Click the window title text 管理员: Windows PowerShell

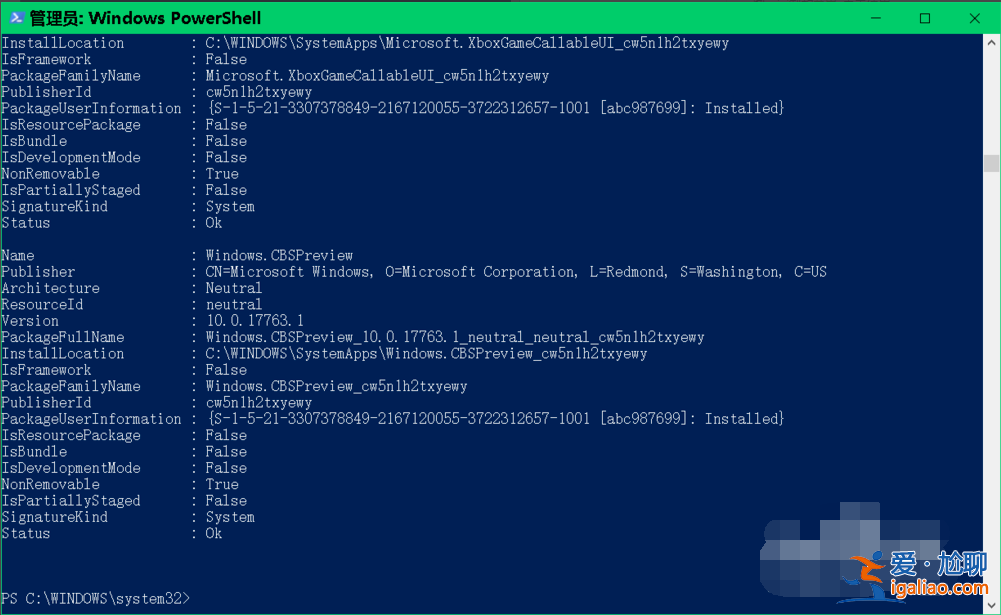[x=146, y=18]
